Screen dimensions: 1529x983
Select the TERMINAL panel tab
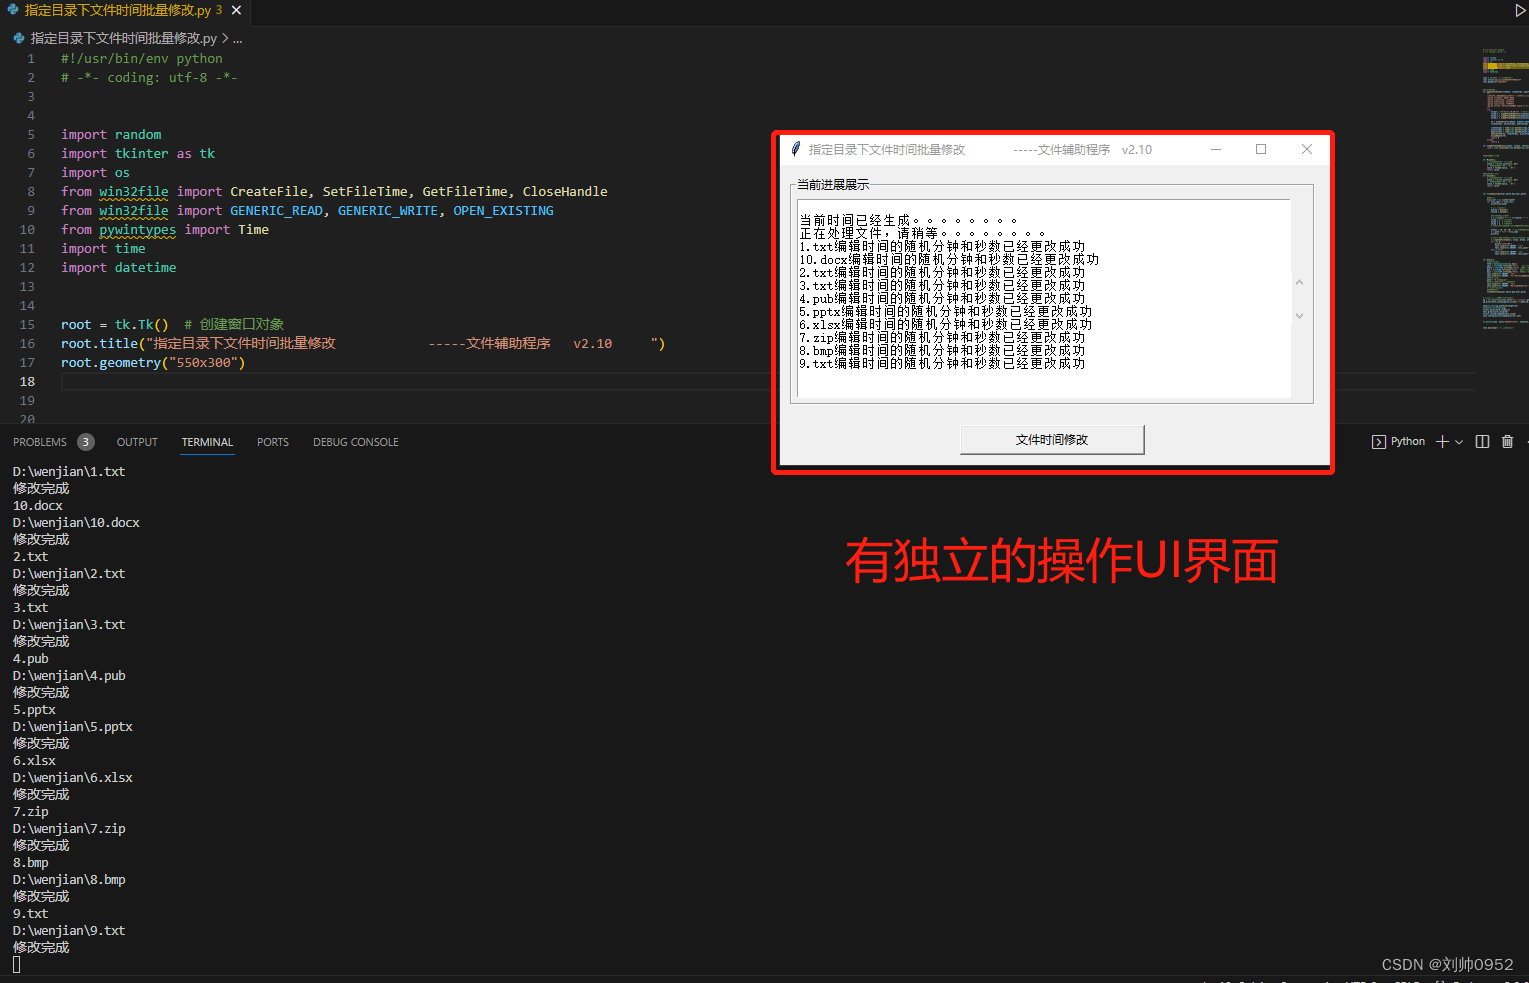tap(207, 442)
